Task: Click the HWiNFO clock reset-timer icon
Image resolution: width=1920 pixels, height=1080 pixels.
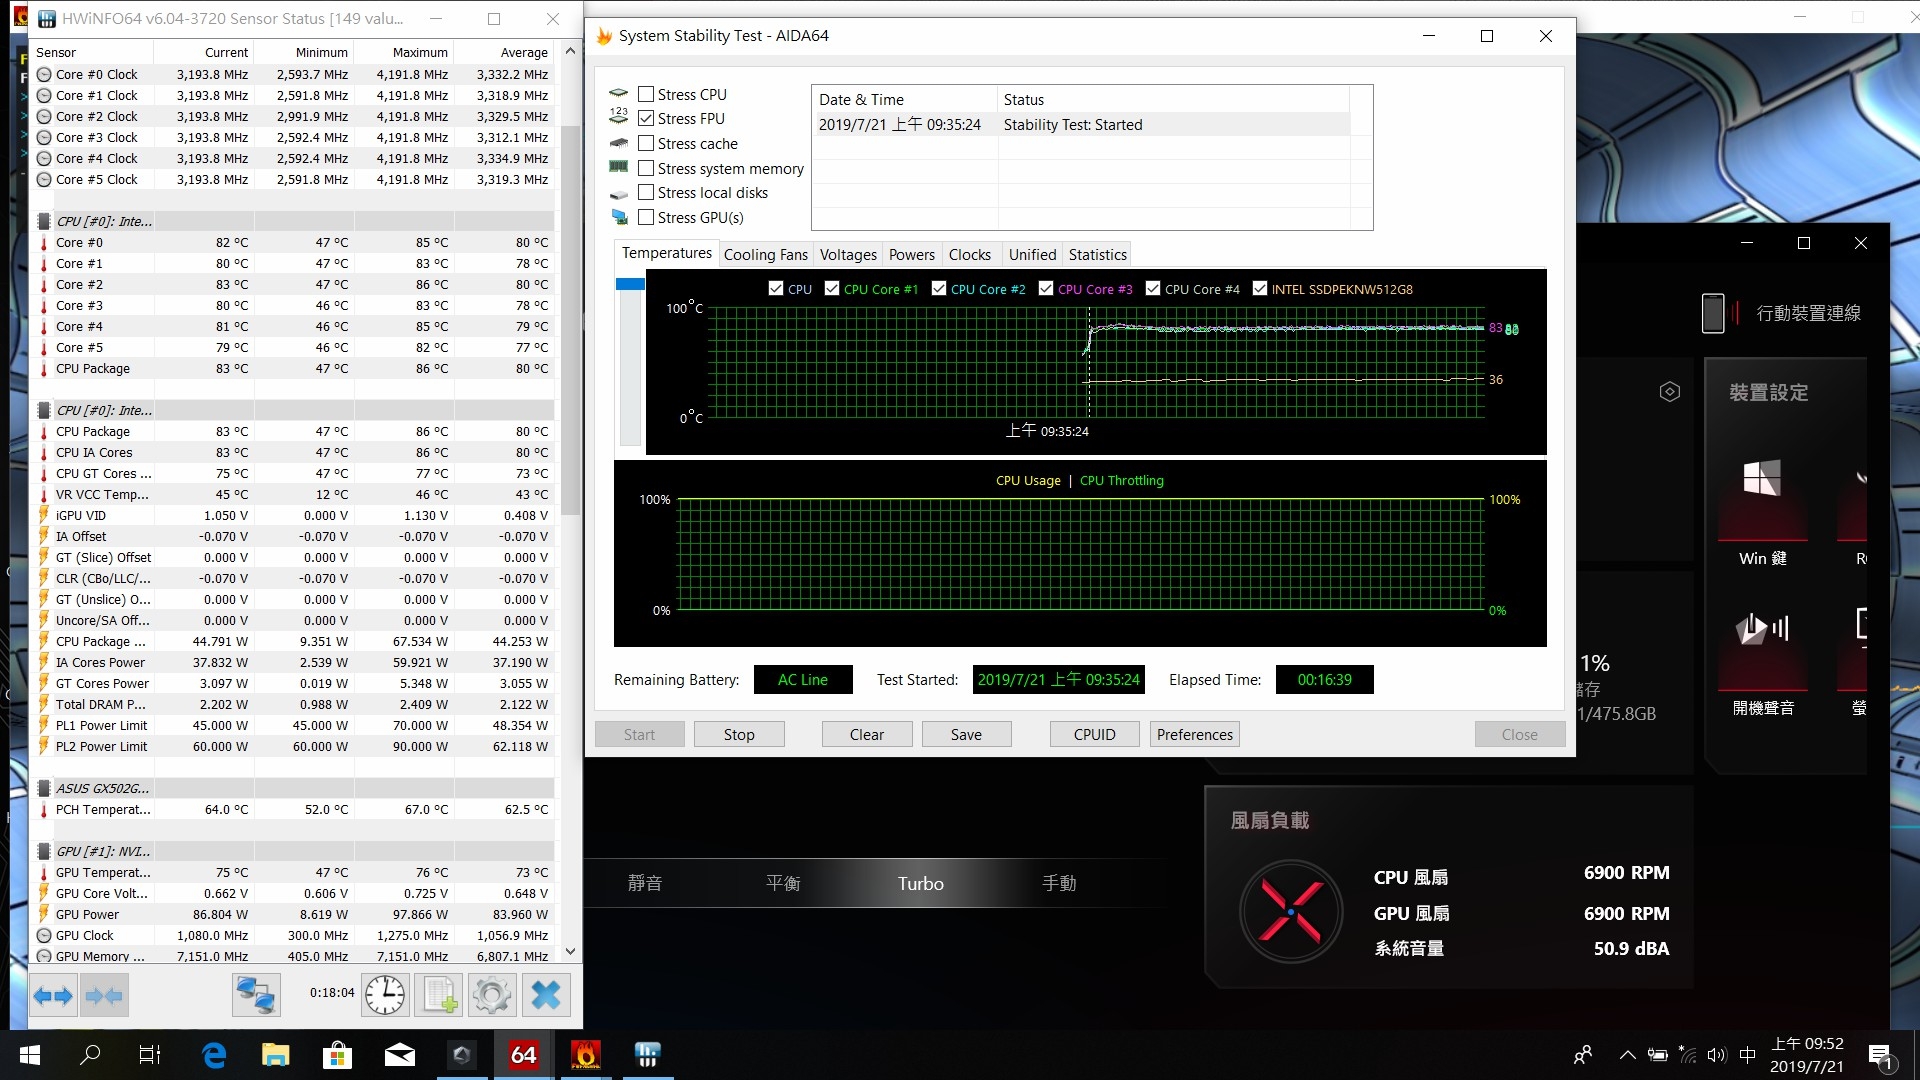Action: (385, 995)
